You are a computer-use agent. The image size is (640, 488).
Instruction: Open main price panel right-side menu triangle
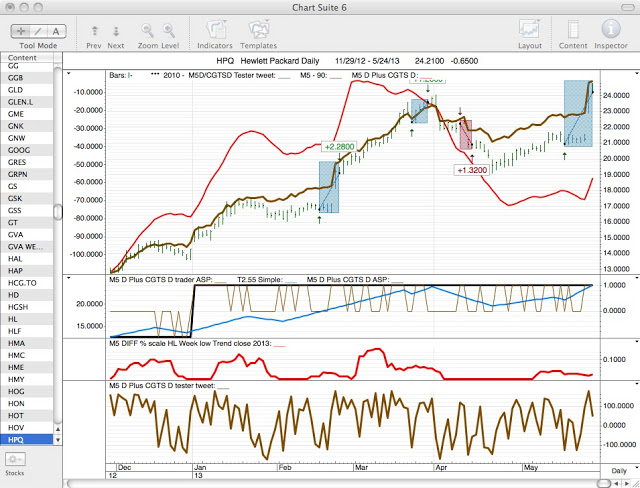[x=636, y=74]
